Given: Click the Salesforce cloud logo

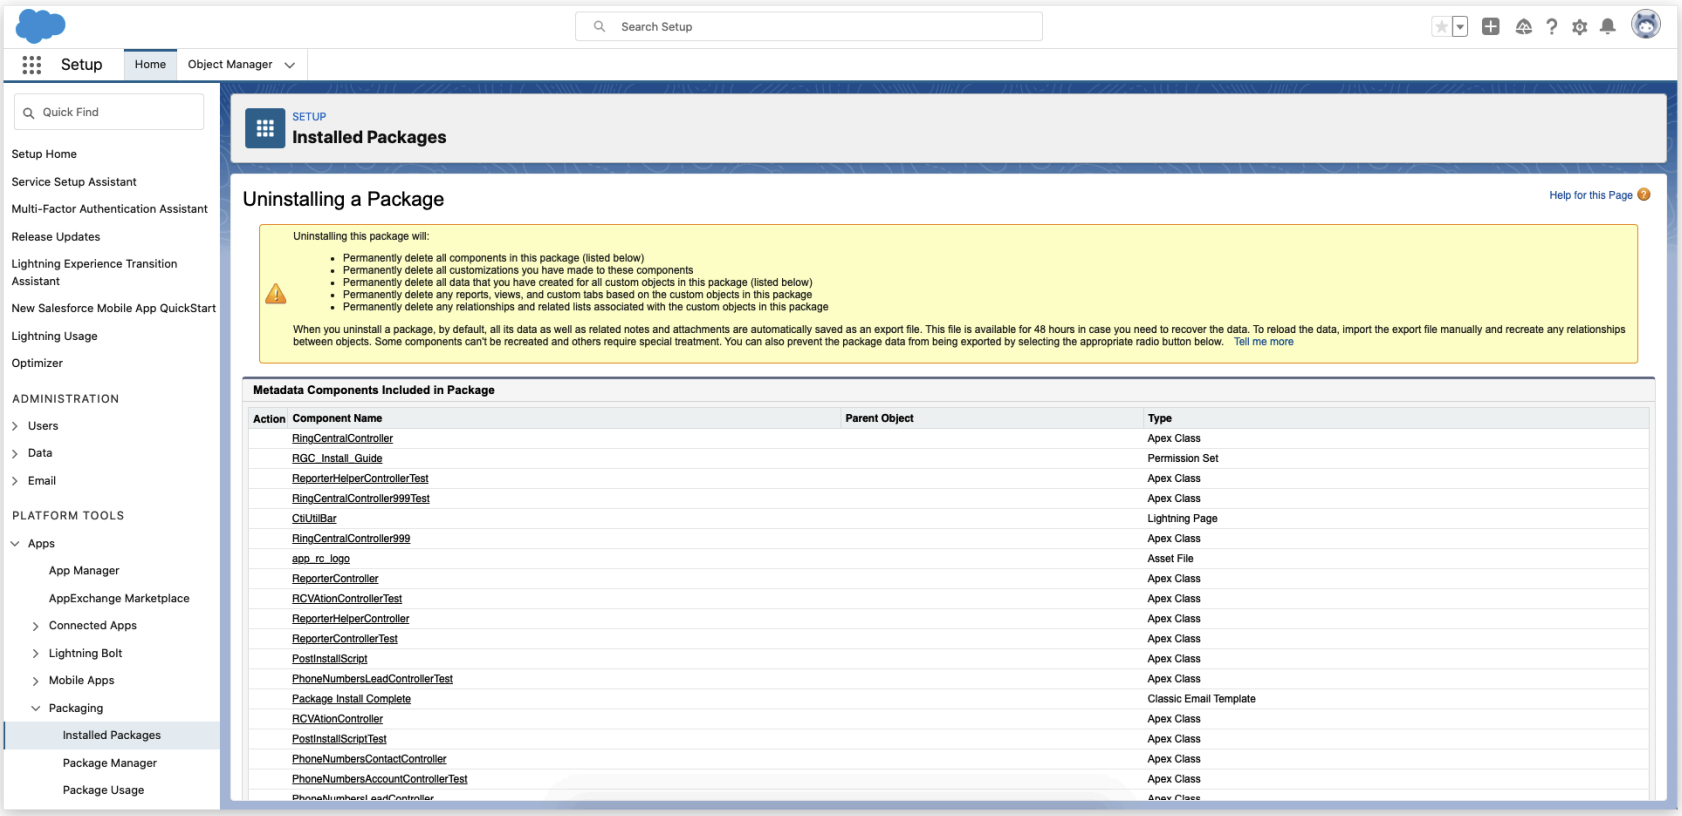Looking at the screenshot, I should pyautogui.click(x=41, y=26).
